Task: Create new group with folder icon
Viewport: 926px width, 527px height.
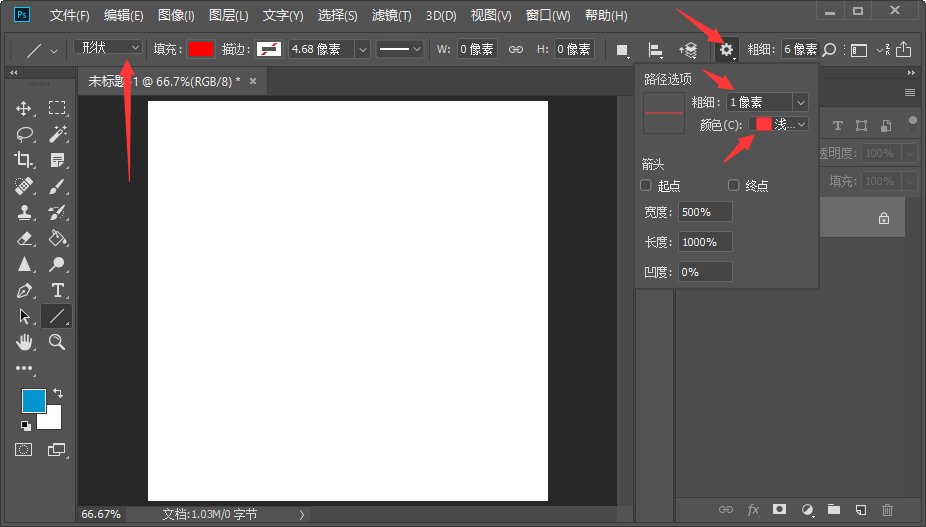Action: click(834, 509)
